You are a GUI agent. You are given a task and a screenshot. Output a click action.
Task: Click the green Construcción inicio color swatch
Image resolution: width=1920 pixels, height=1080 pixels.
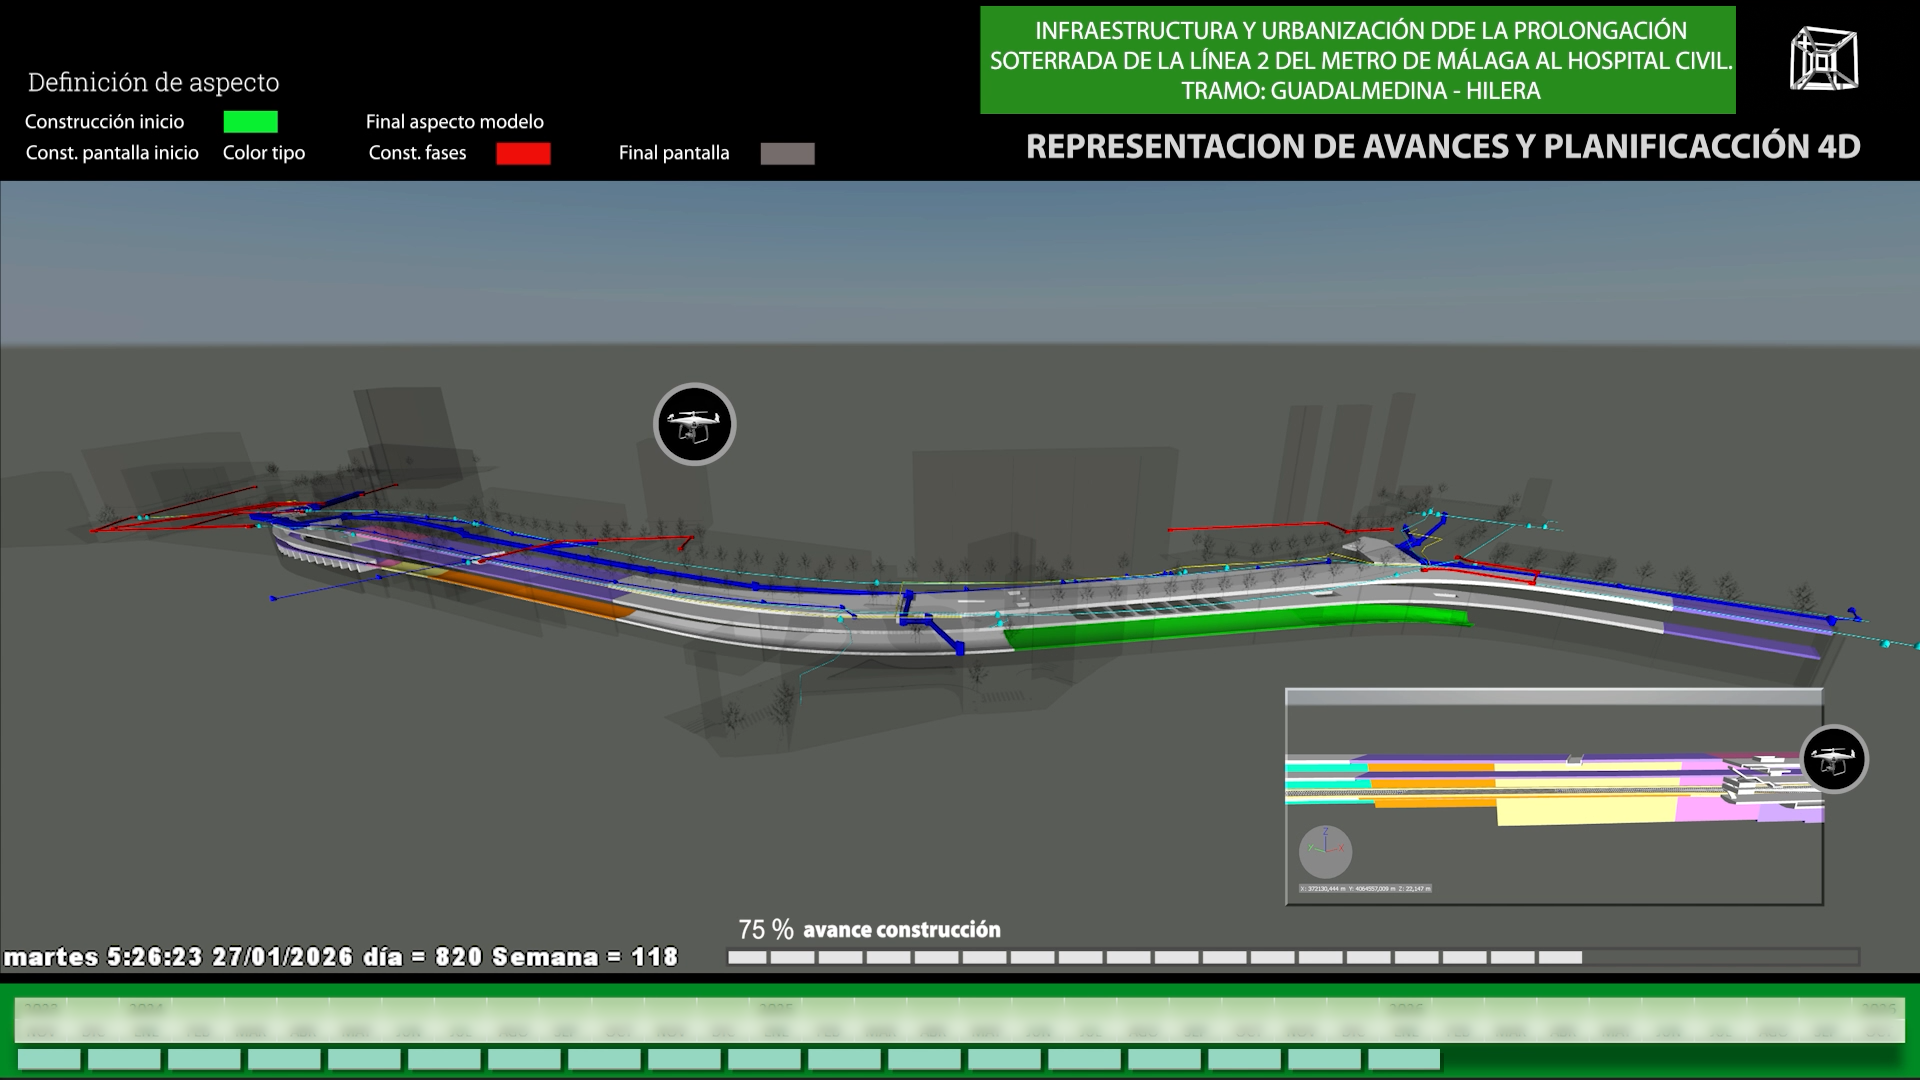pyautogui.click(x=250, y=122)
